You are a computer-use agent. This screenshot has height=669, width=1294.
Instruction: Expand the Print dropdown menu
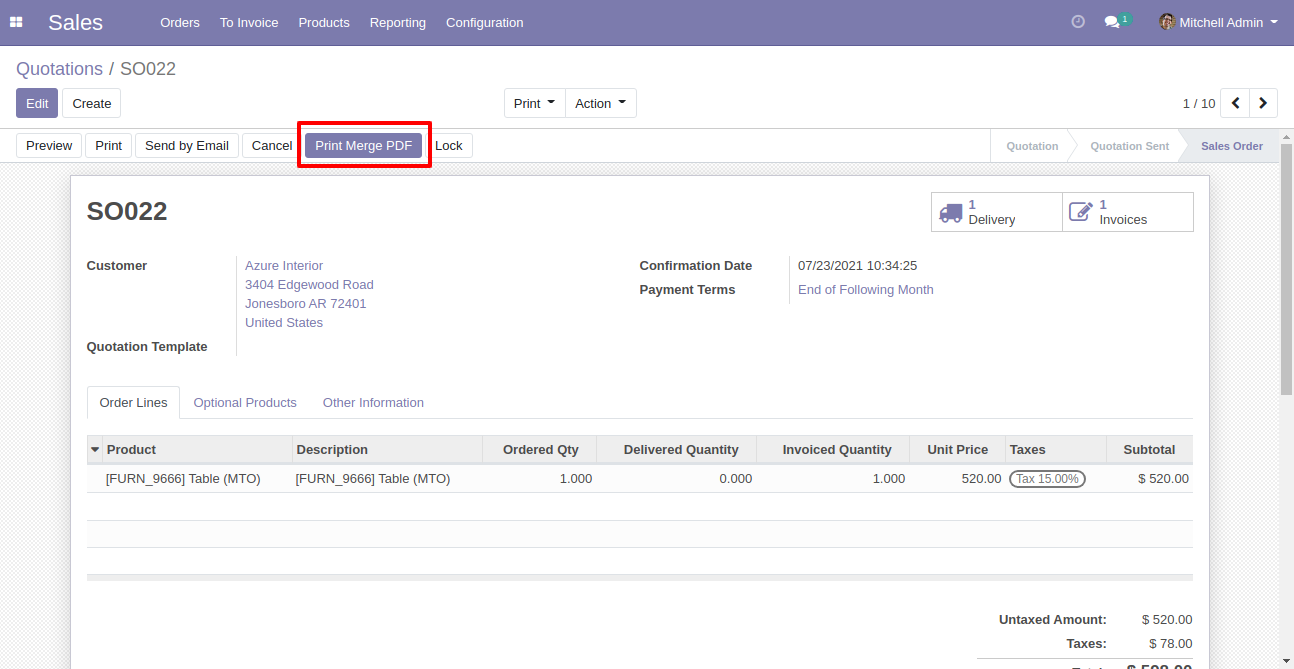534,103
